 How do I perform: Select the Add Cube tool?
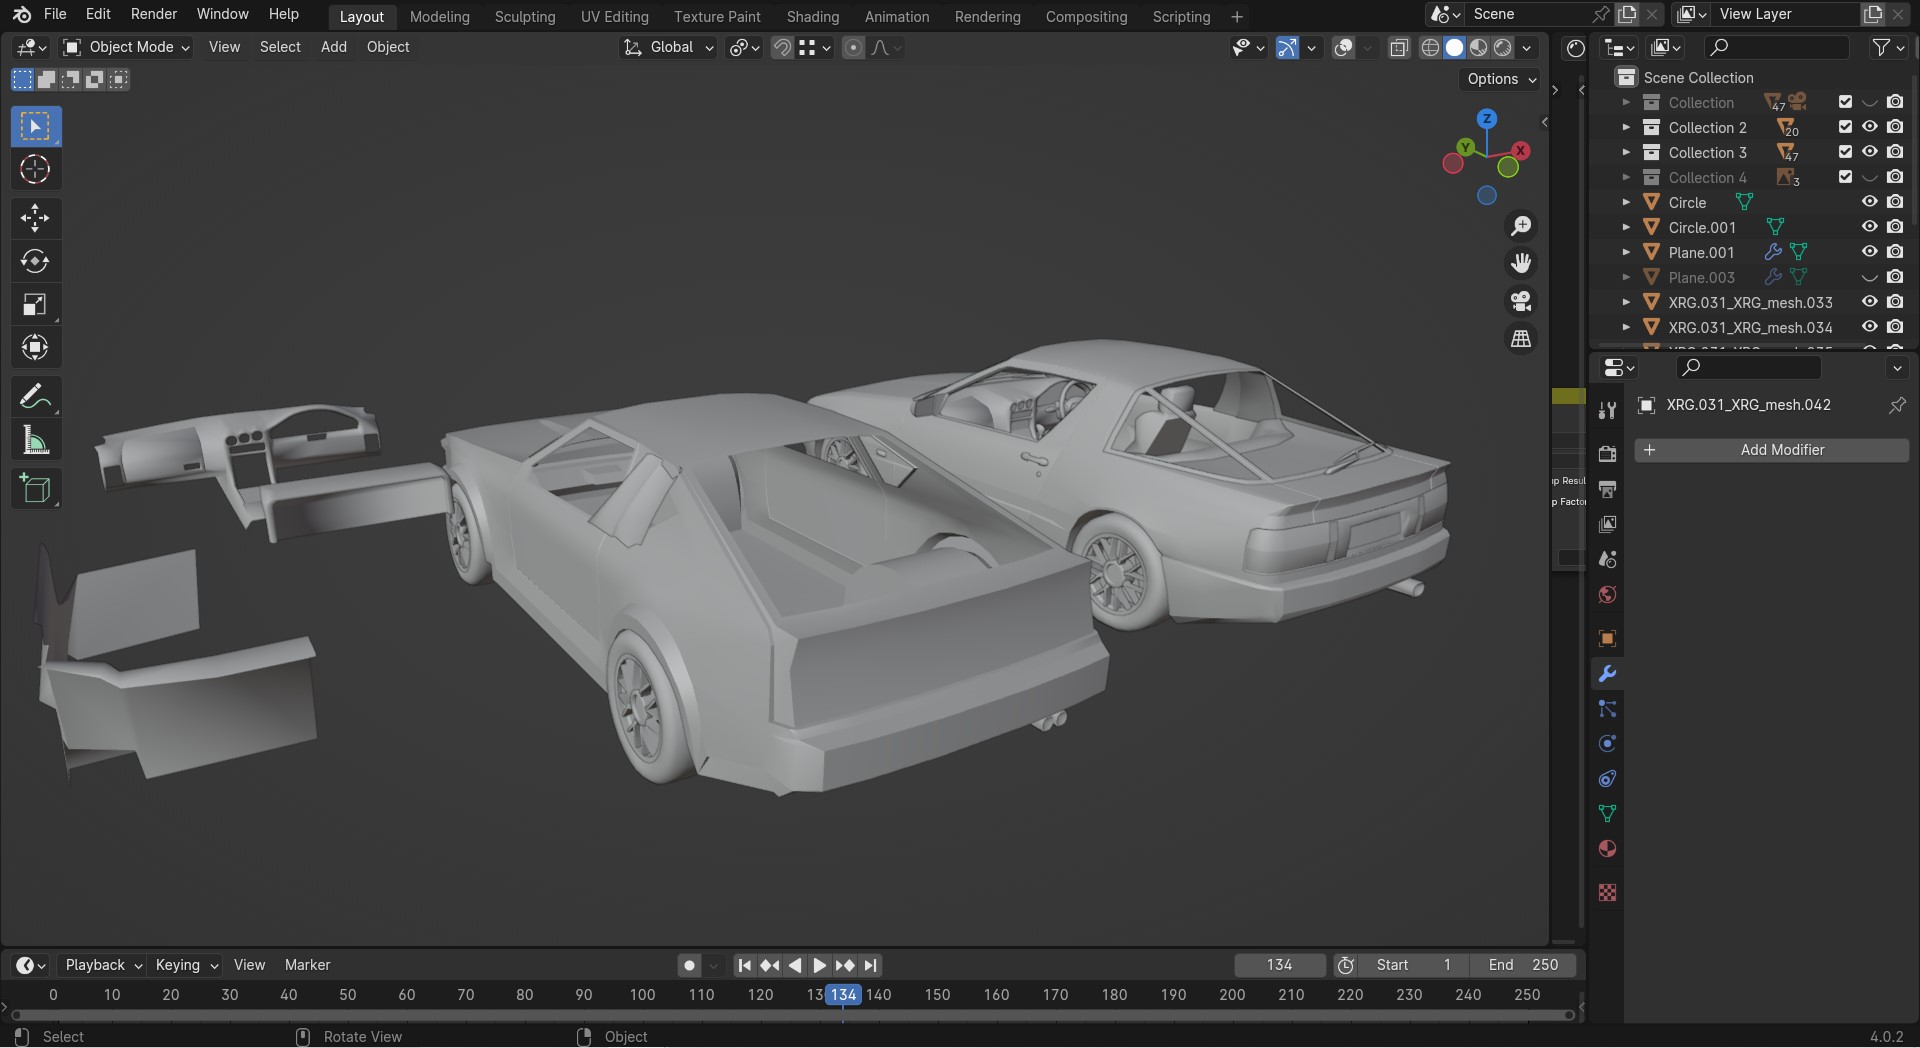(x=35, y=489)
